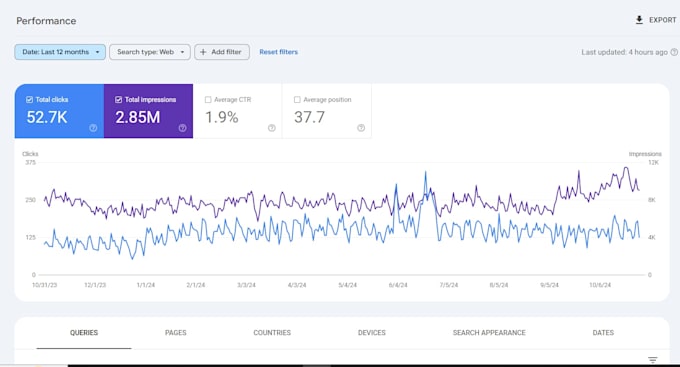
Task: Open the Search Appearance tab
Action: (489, 333)
